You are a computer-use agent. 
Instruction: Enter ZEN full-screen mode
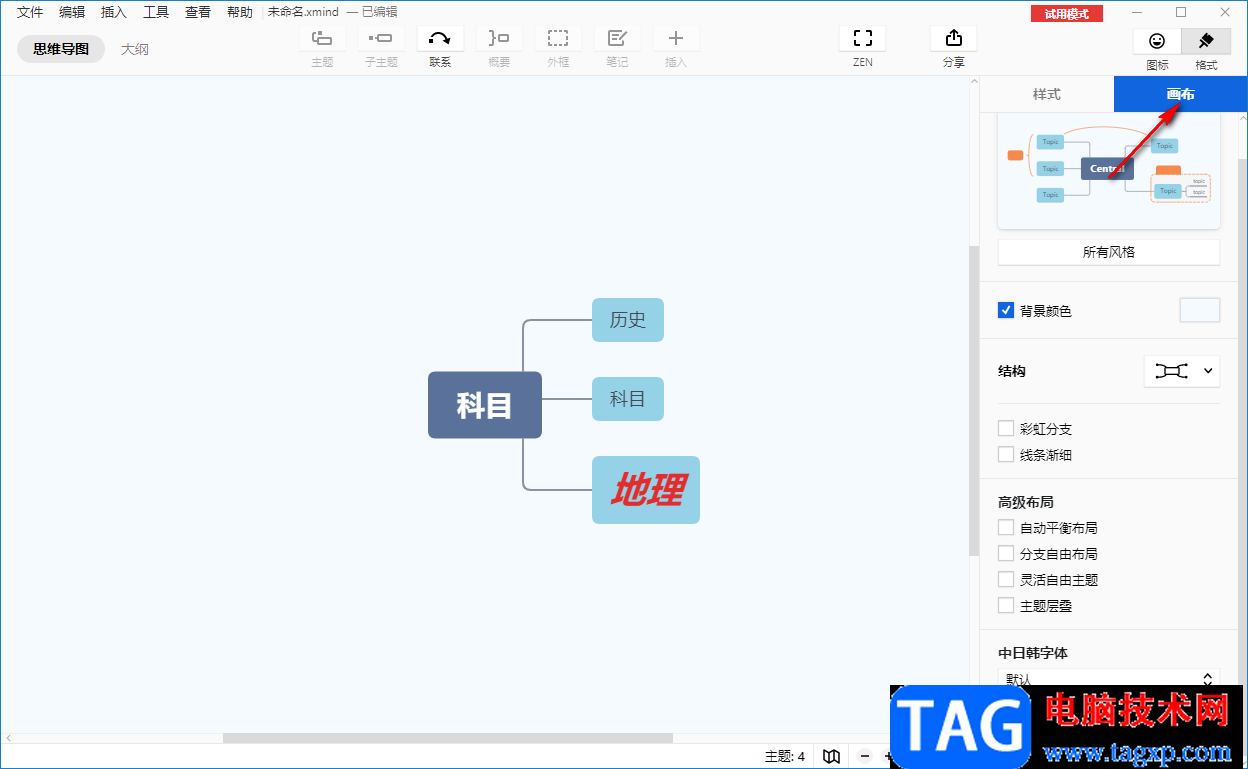863,39
